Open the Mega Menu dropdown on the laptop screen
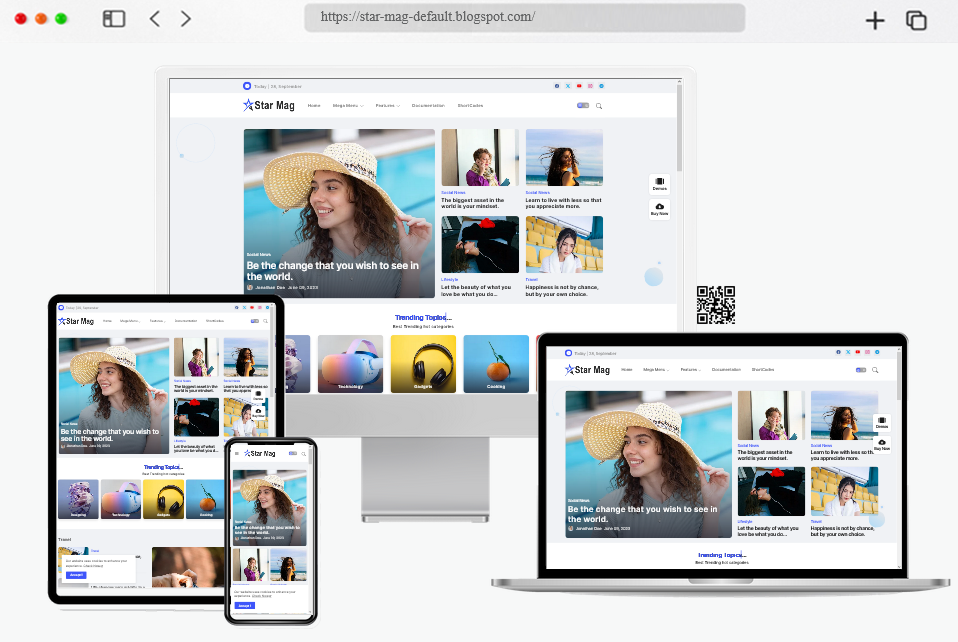 (654, 369)
